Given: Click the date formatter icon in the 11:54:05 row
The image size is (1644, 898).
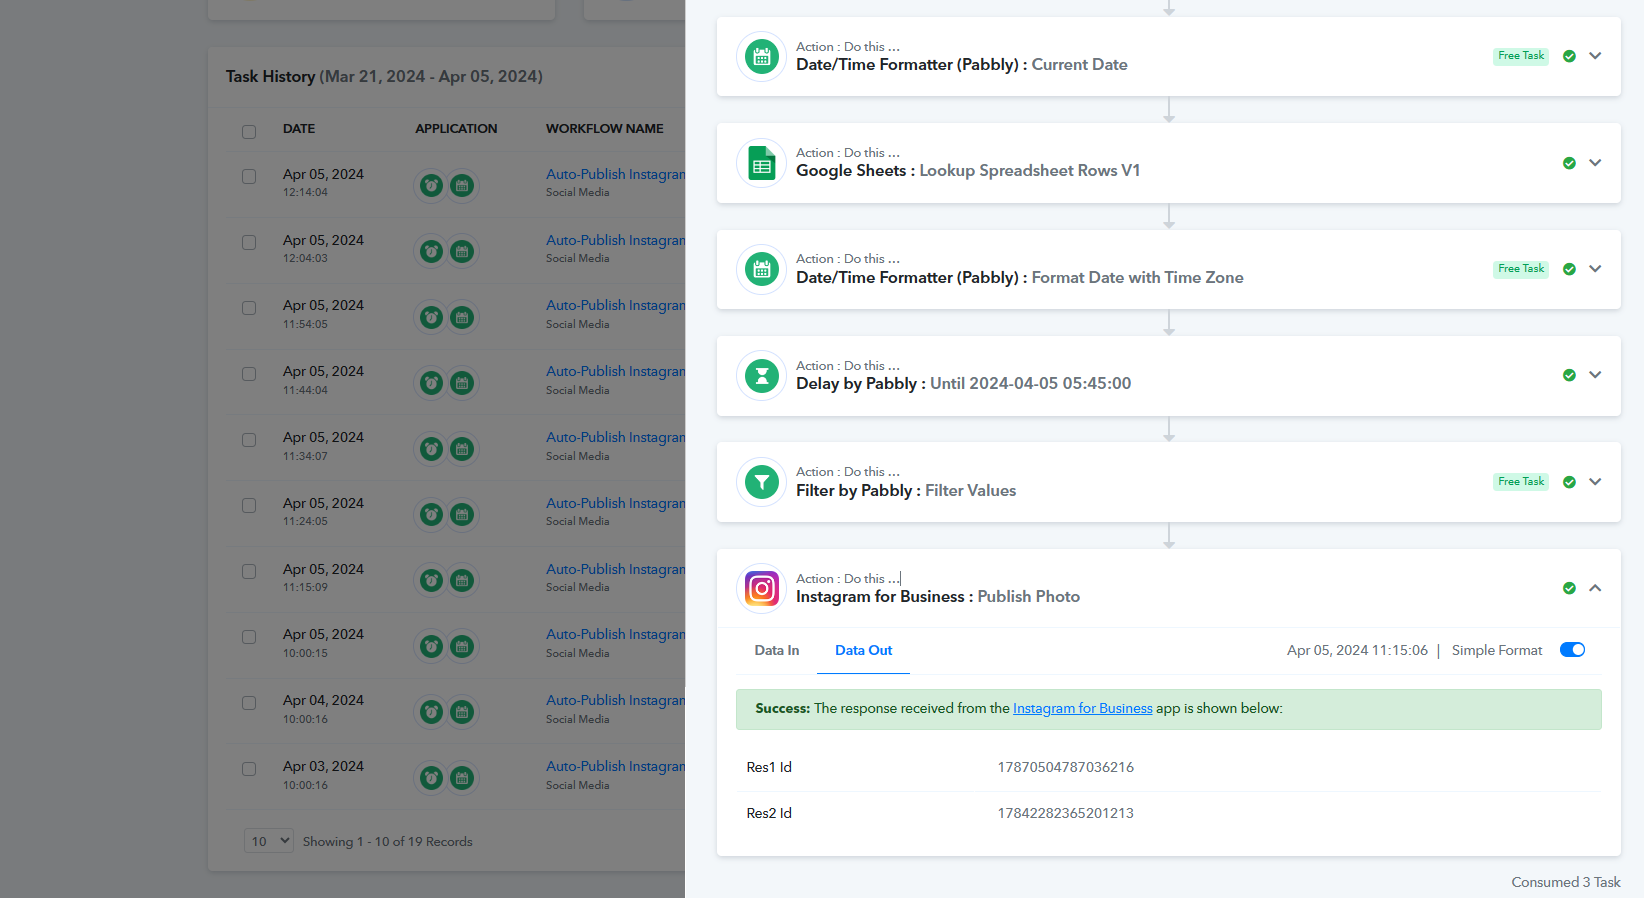Looking at the screenshot, I should [x=462, y=317].
